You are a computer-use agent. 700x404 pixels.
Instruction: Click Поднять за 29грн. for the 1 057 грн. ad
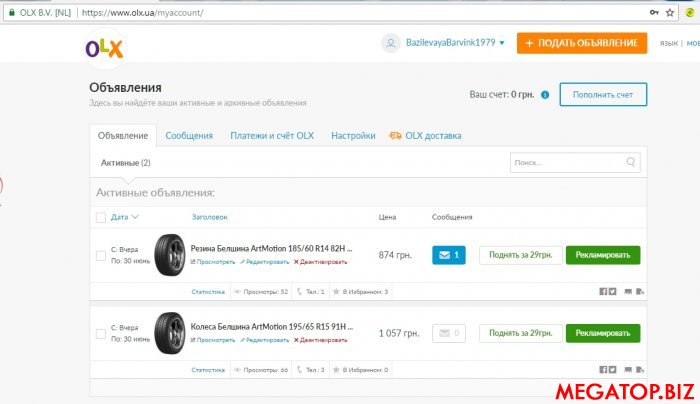pos(521,333)
